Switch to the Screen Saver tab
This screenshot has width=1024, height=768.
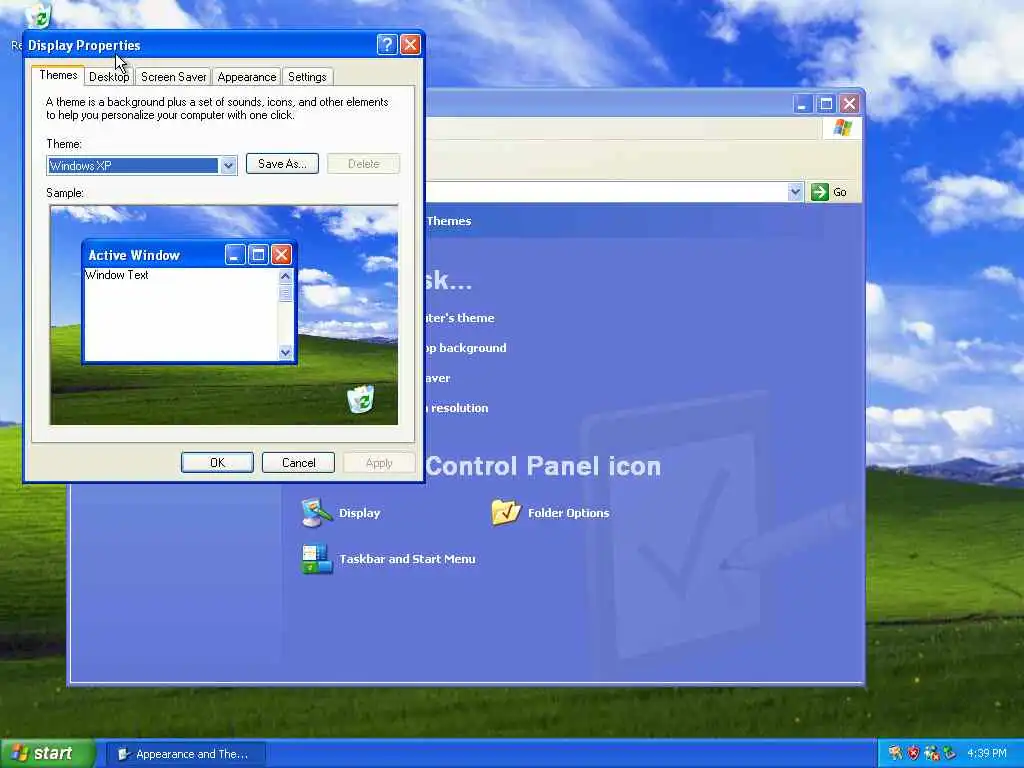pyautogui.click(x=174, y=76)
